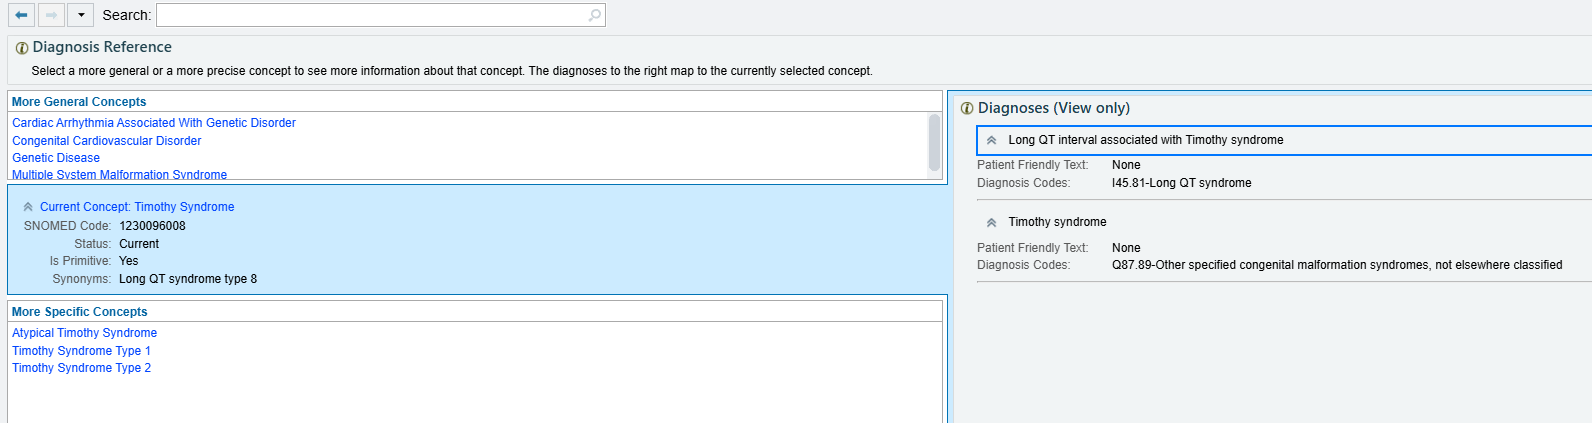This screenshot has height=423, width=1592.
Task: Click the forward navigation arrow
Action: click(x=51, y=15)
